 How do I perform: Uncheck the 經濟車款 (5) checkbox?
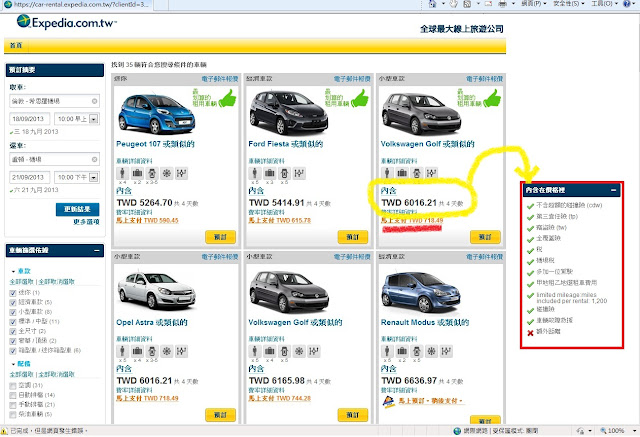pyautogui.click(x=13, y=303)
